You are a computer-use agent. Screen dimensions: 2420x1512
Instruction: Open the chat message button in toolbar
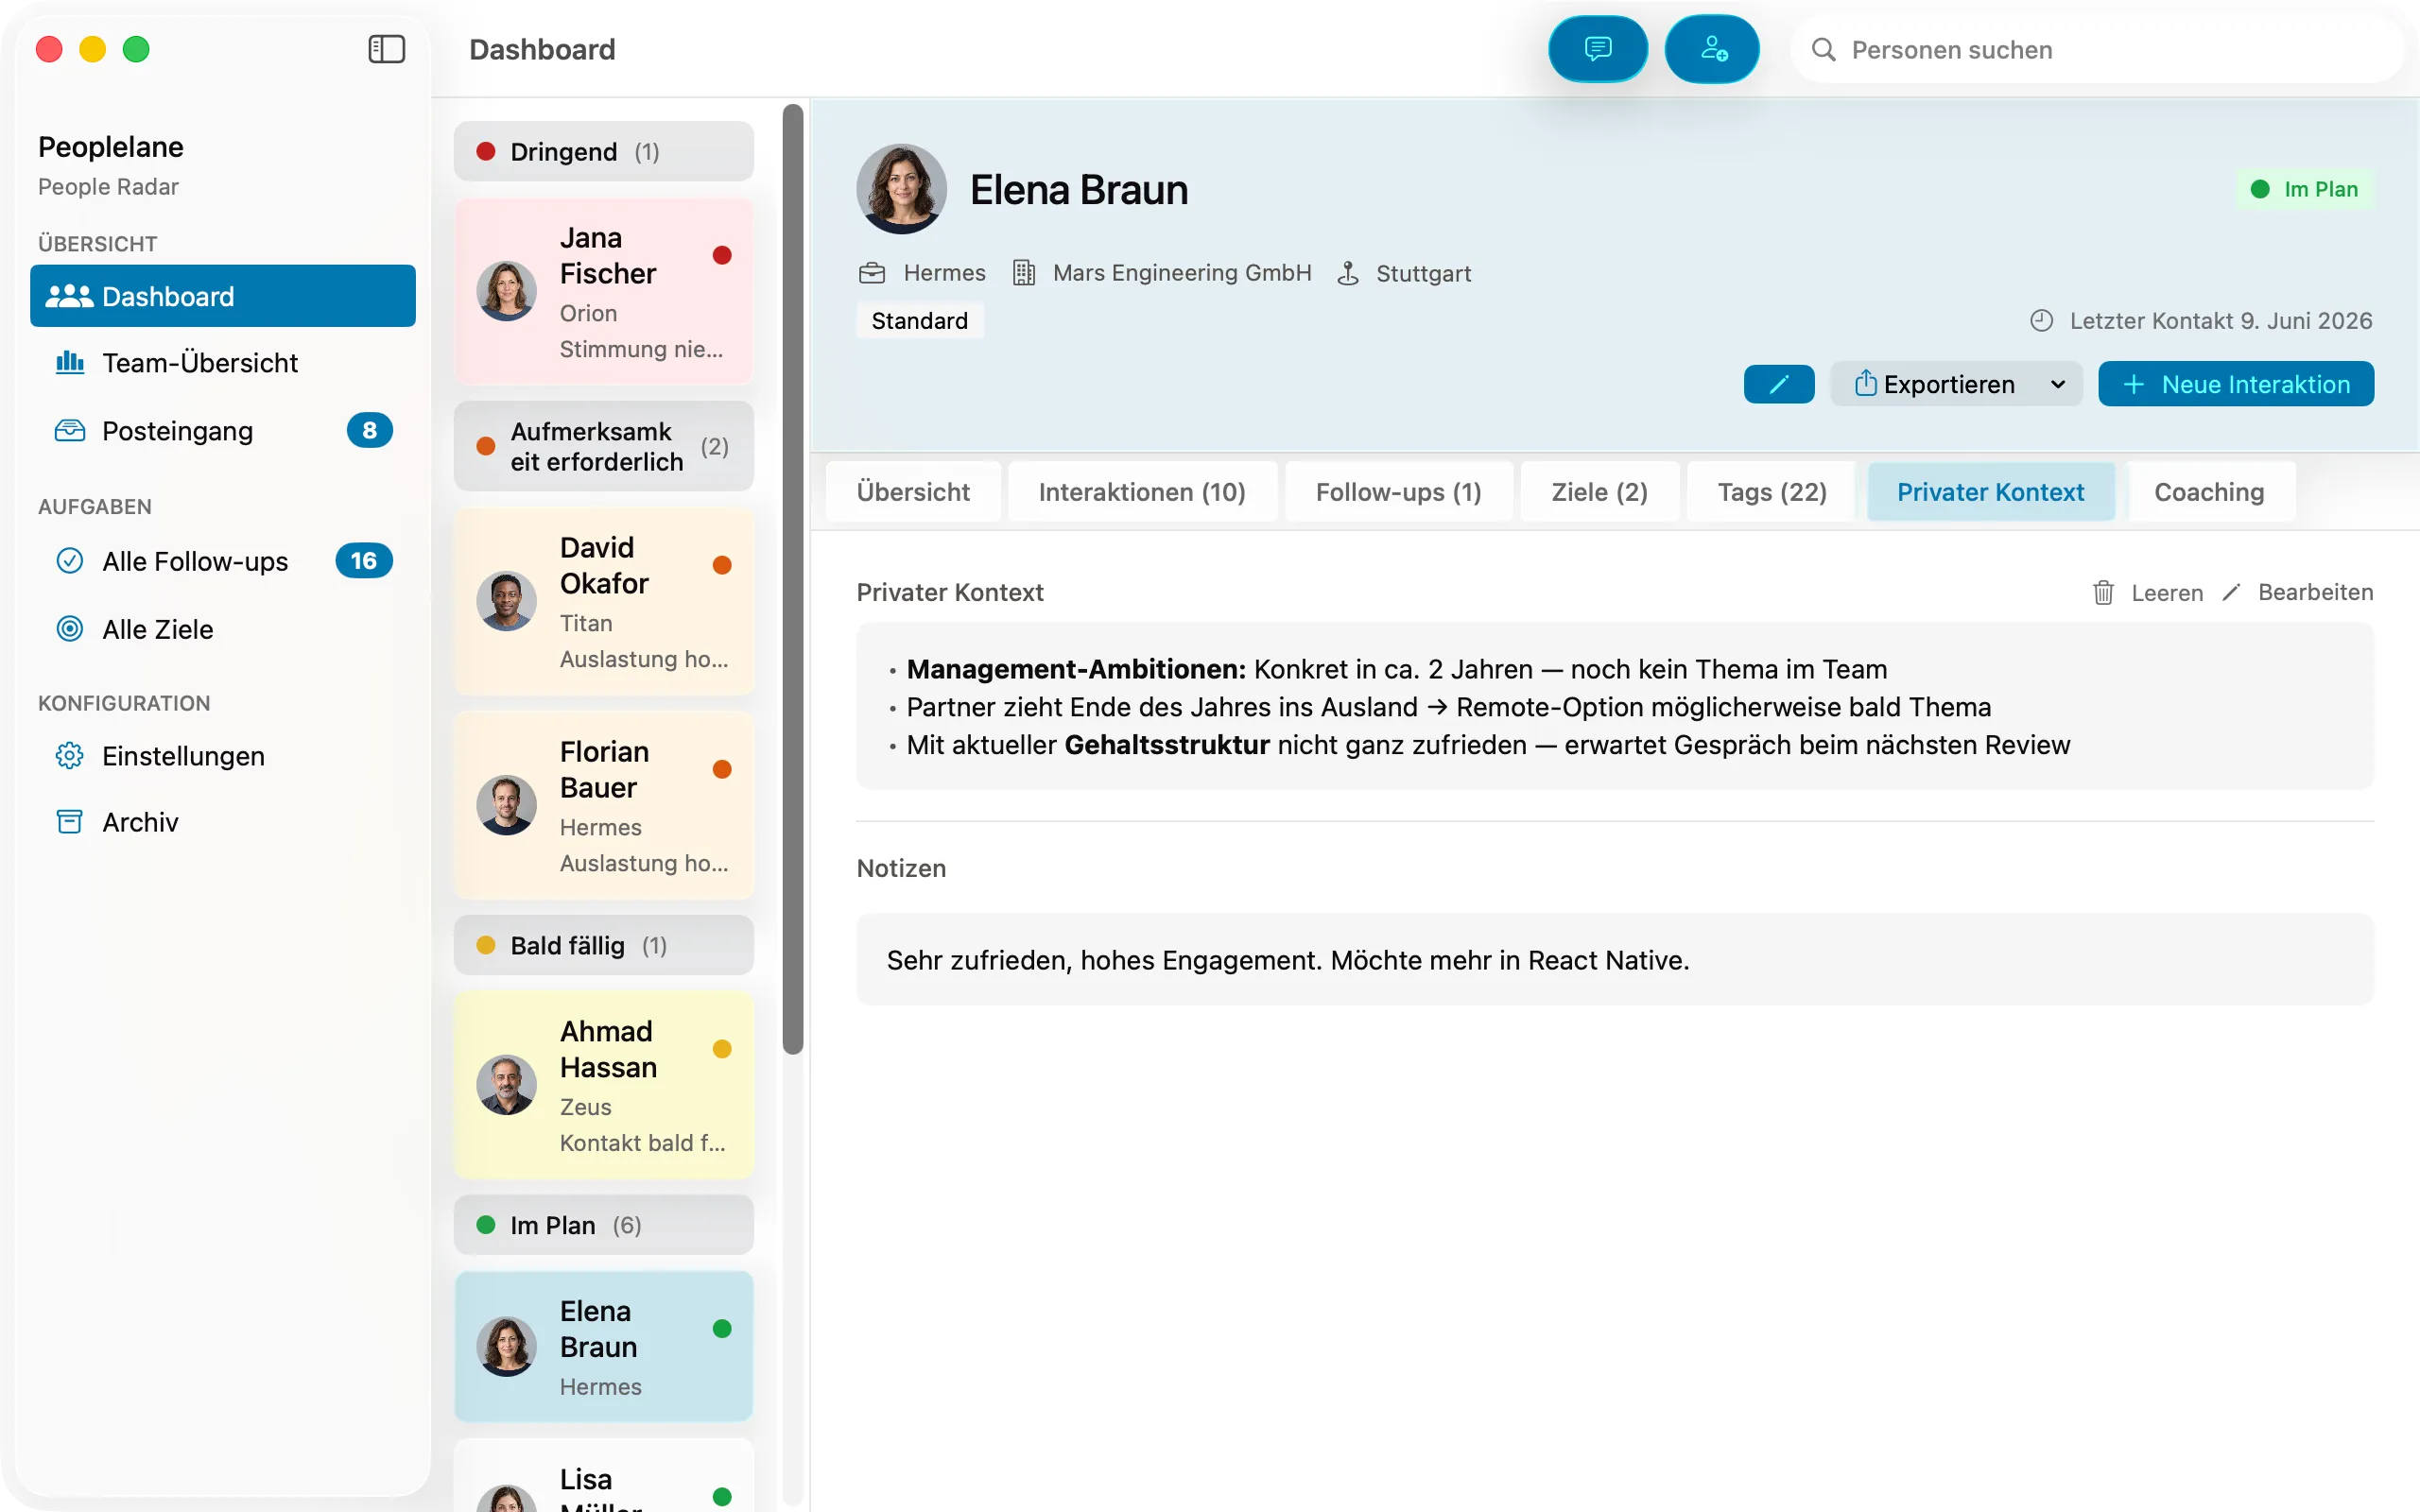pos(1597,49)
